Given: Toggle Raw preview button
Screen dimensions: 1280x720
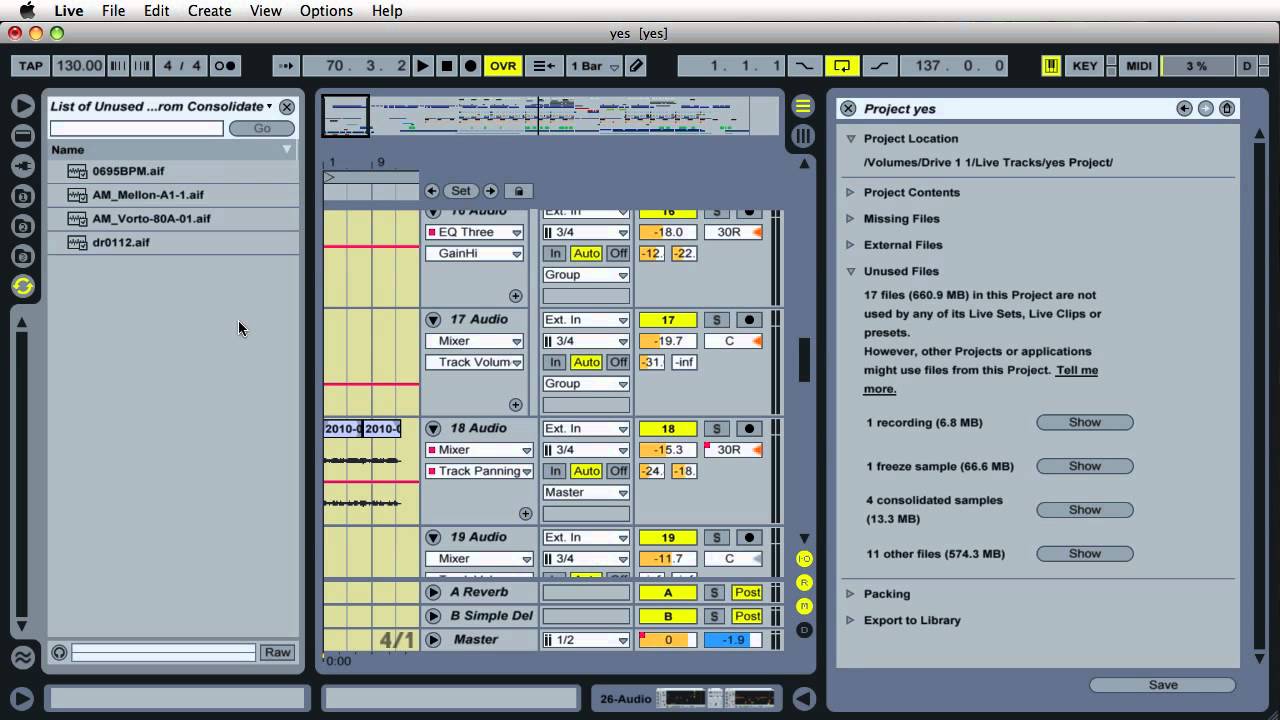Looking at the screenshot, I should [x=277, y=652].
